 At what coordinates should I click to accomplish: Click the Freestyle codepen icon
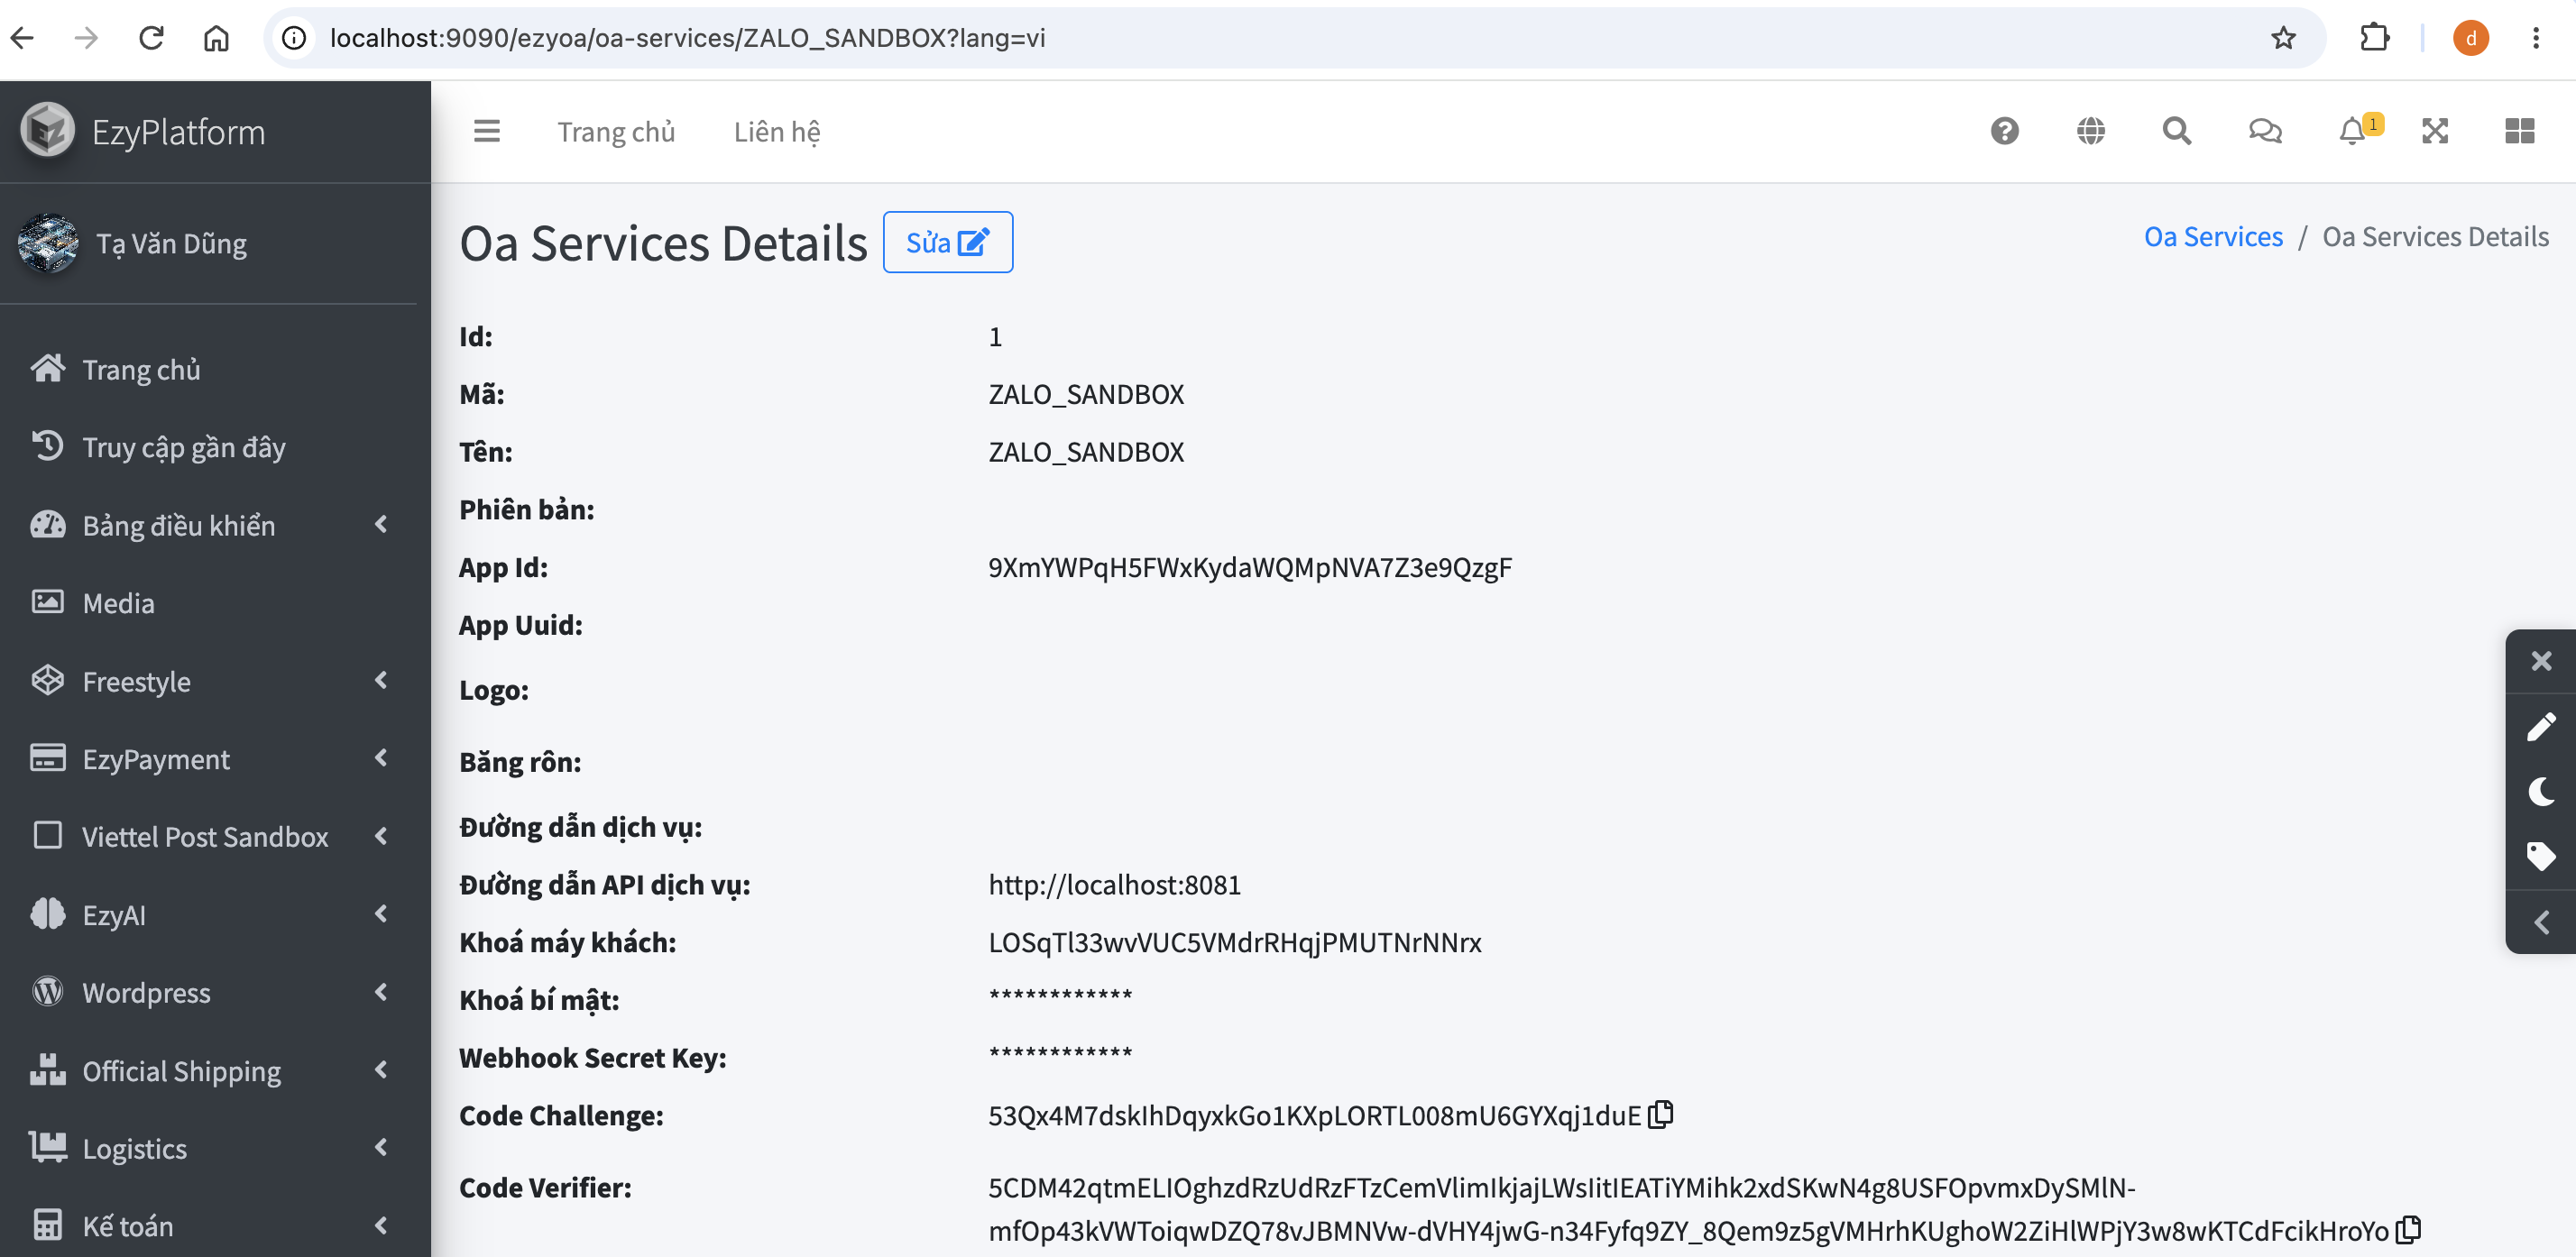48,680
